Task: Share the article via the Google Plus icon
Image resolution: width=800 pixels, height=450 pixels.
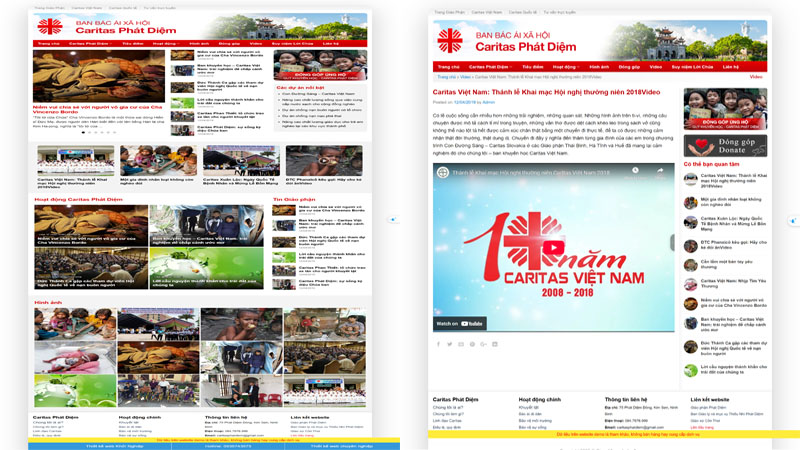Action: tap(483, 344)
